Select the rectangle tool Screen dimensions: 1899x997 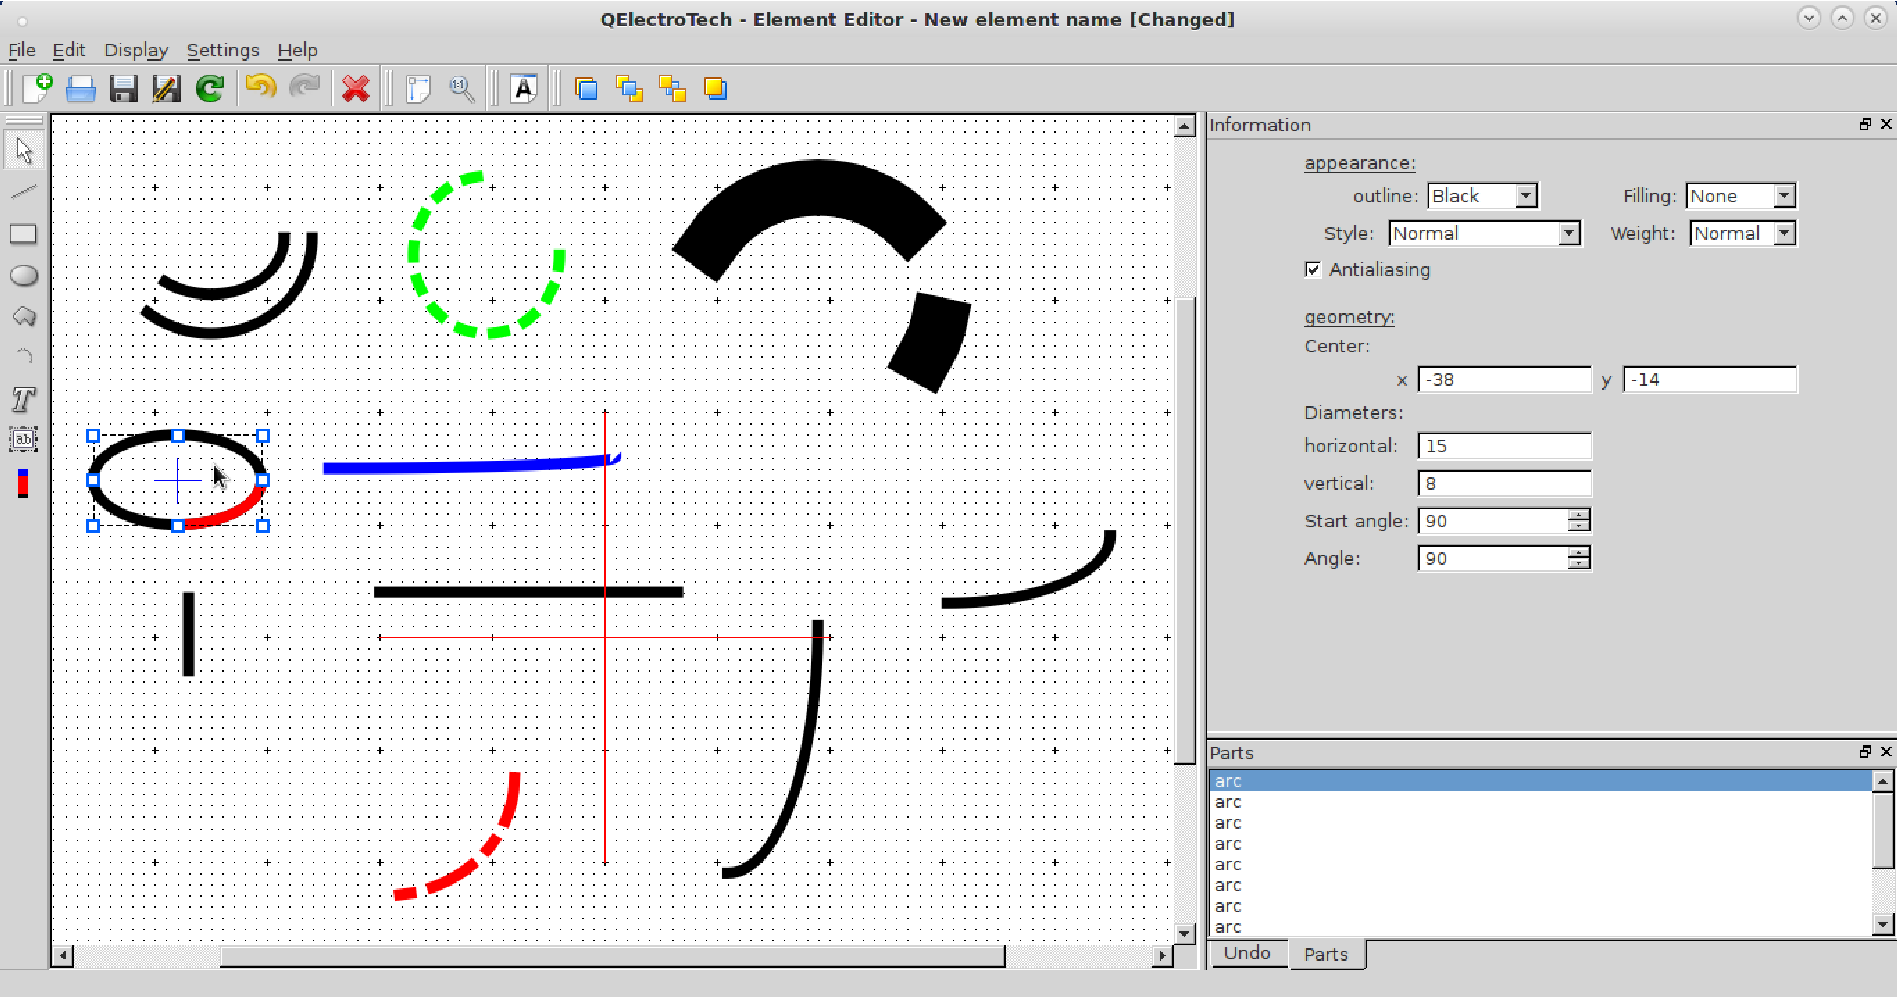23,234
